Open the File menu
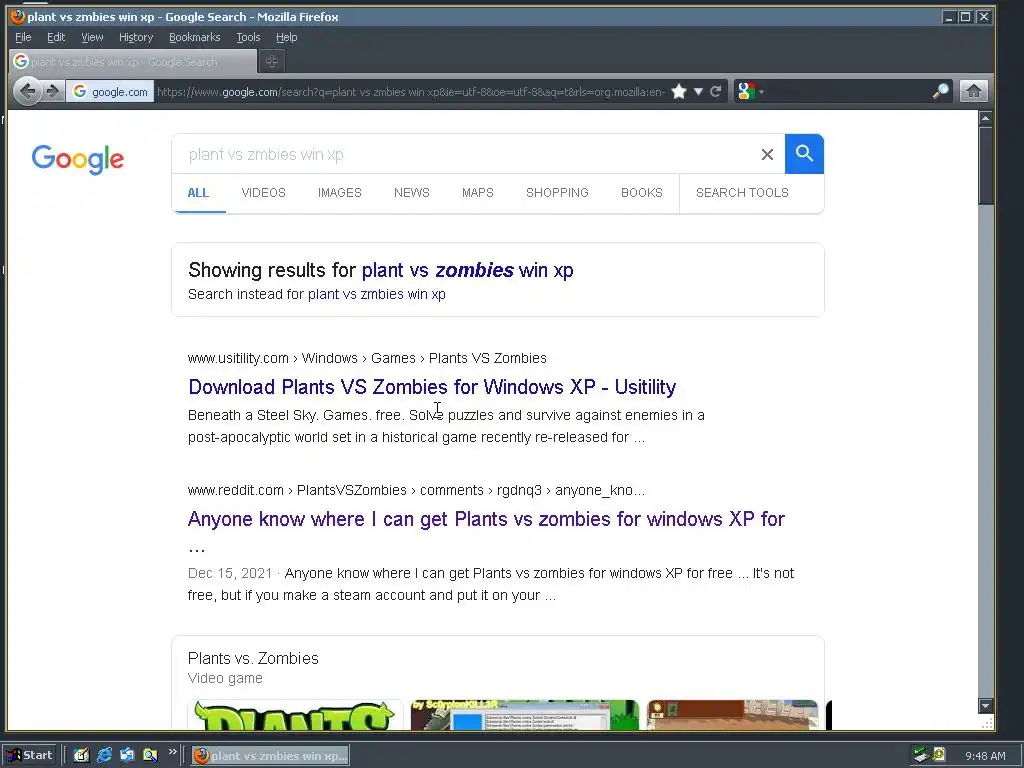Viewport: 1024px width, 768px height. pyautogui.click(x=23, y=37)
